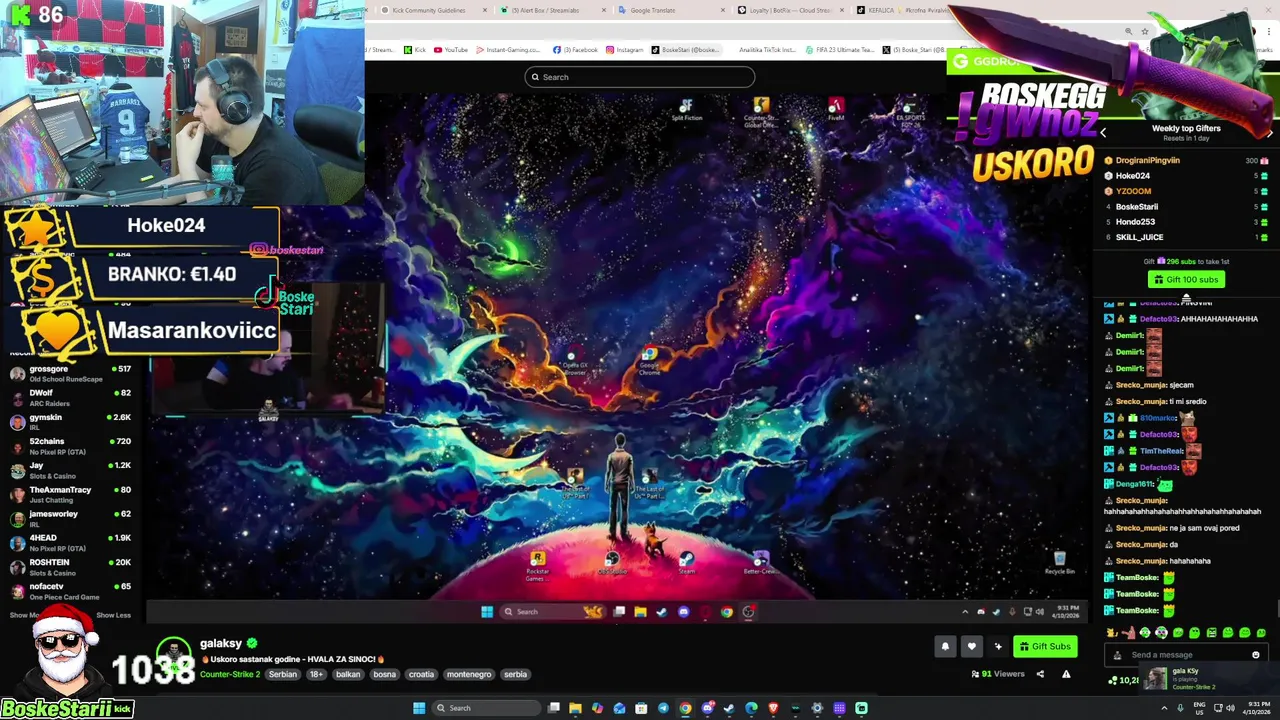The image size is (1280, 720).
Task: Click the notification bell icon
Action: [945, 647]
